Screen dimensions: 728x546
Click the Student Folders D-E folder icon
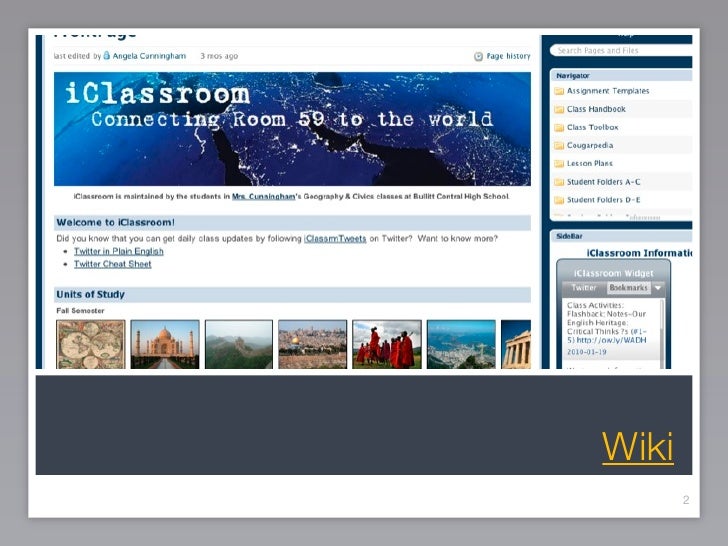tap(559, 200)
